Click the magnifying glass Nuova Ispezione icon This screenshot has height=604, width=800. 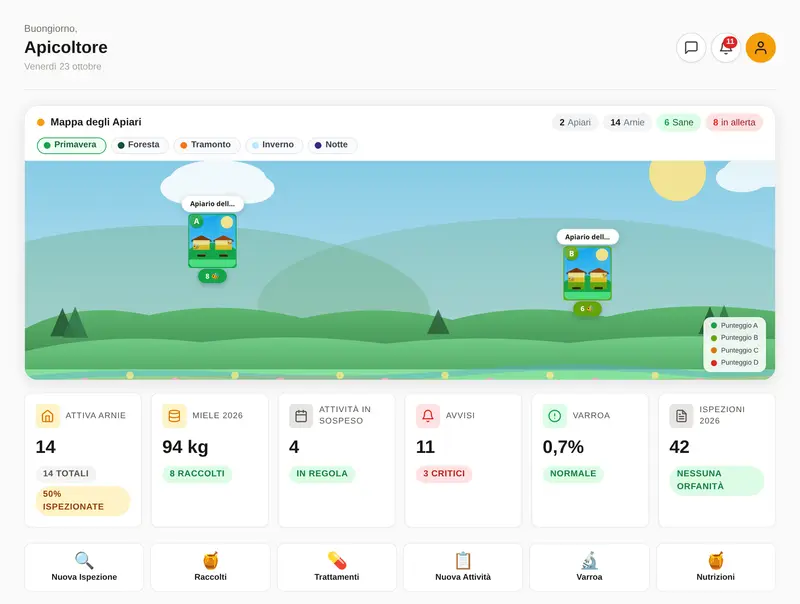point(84,560)
